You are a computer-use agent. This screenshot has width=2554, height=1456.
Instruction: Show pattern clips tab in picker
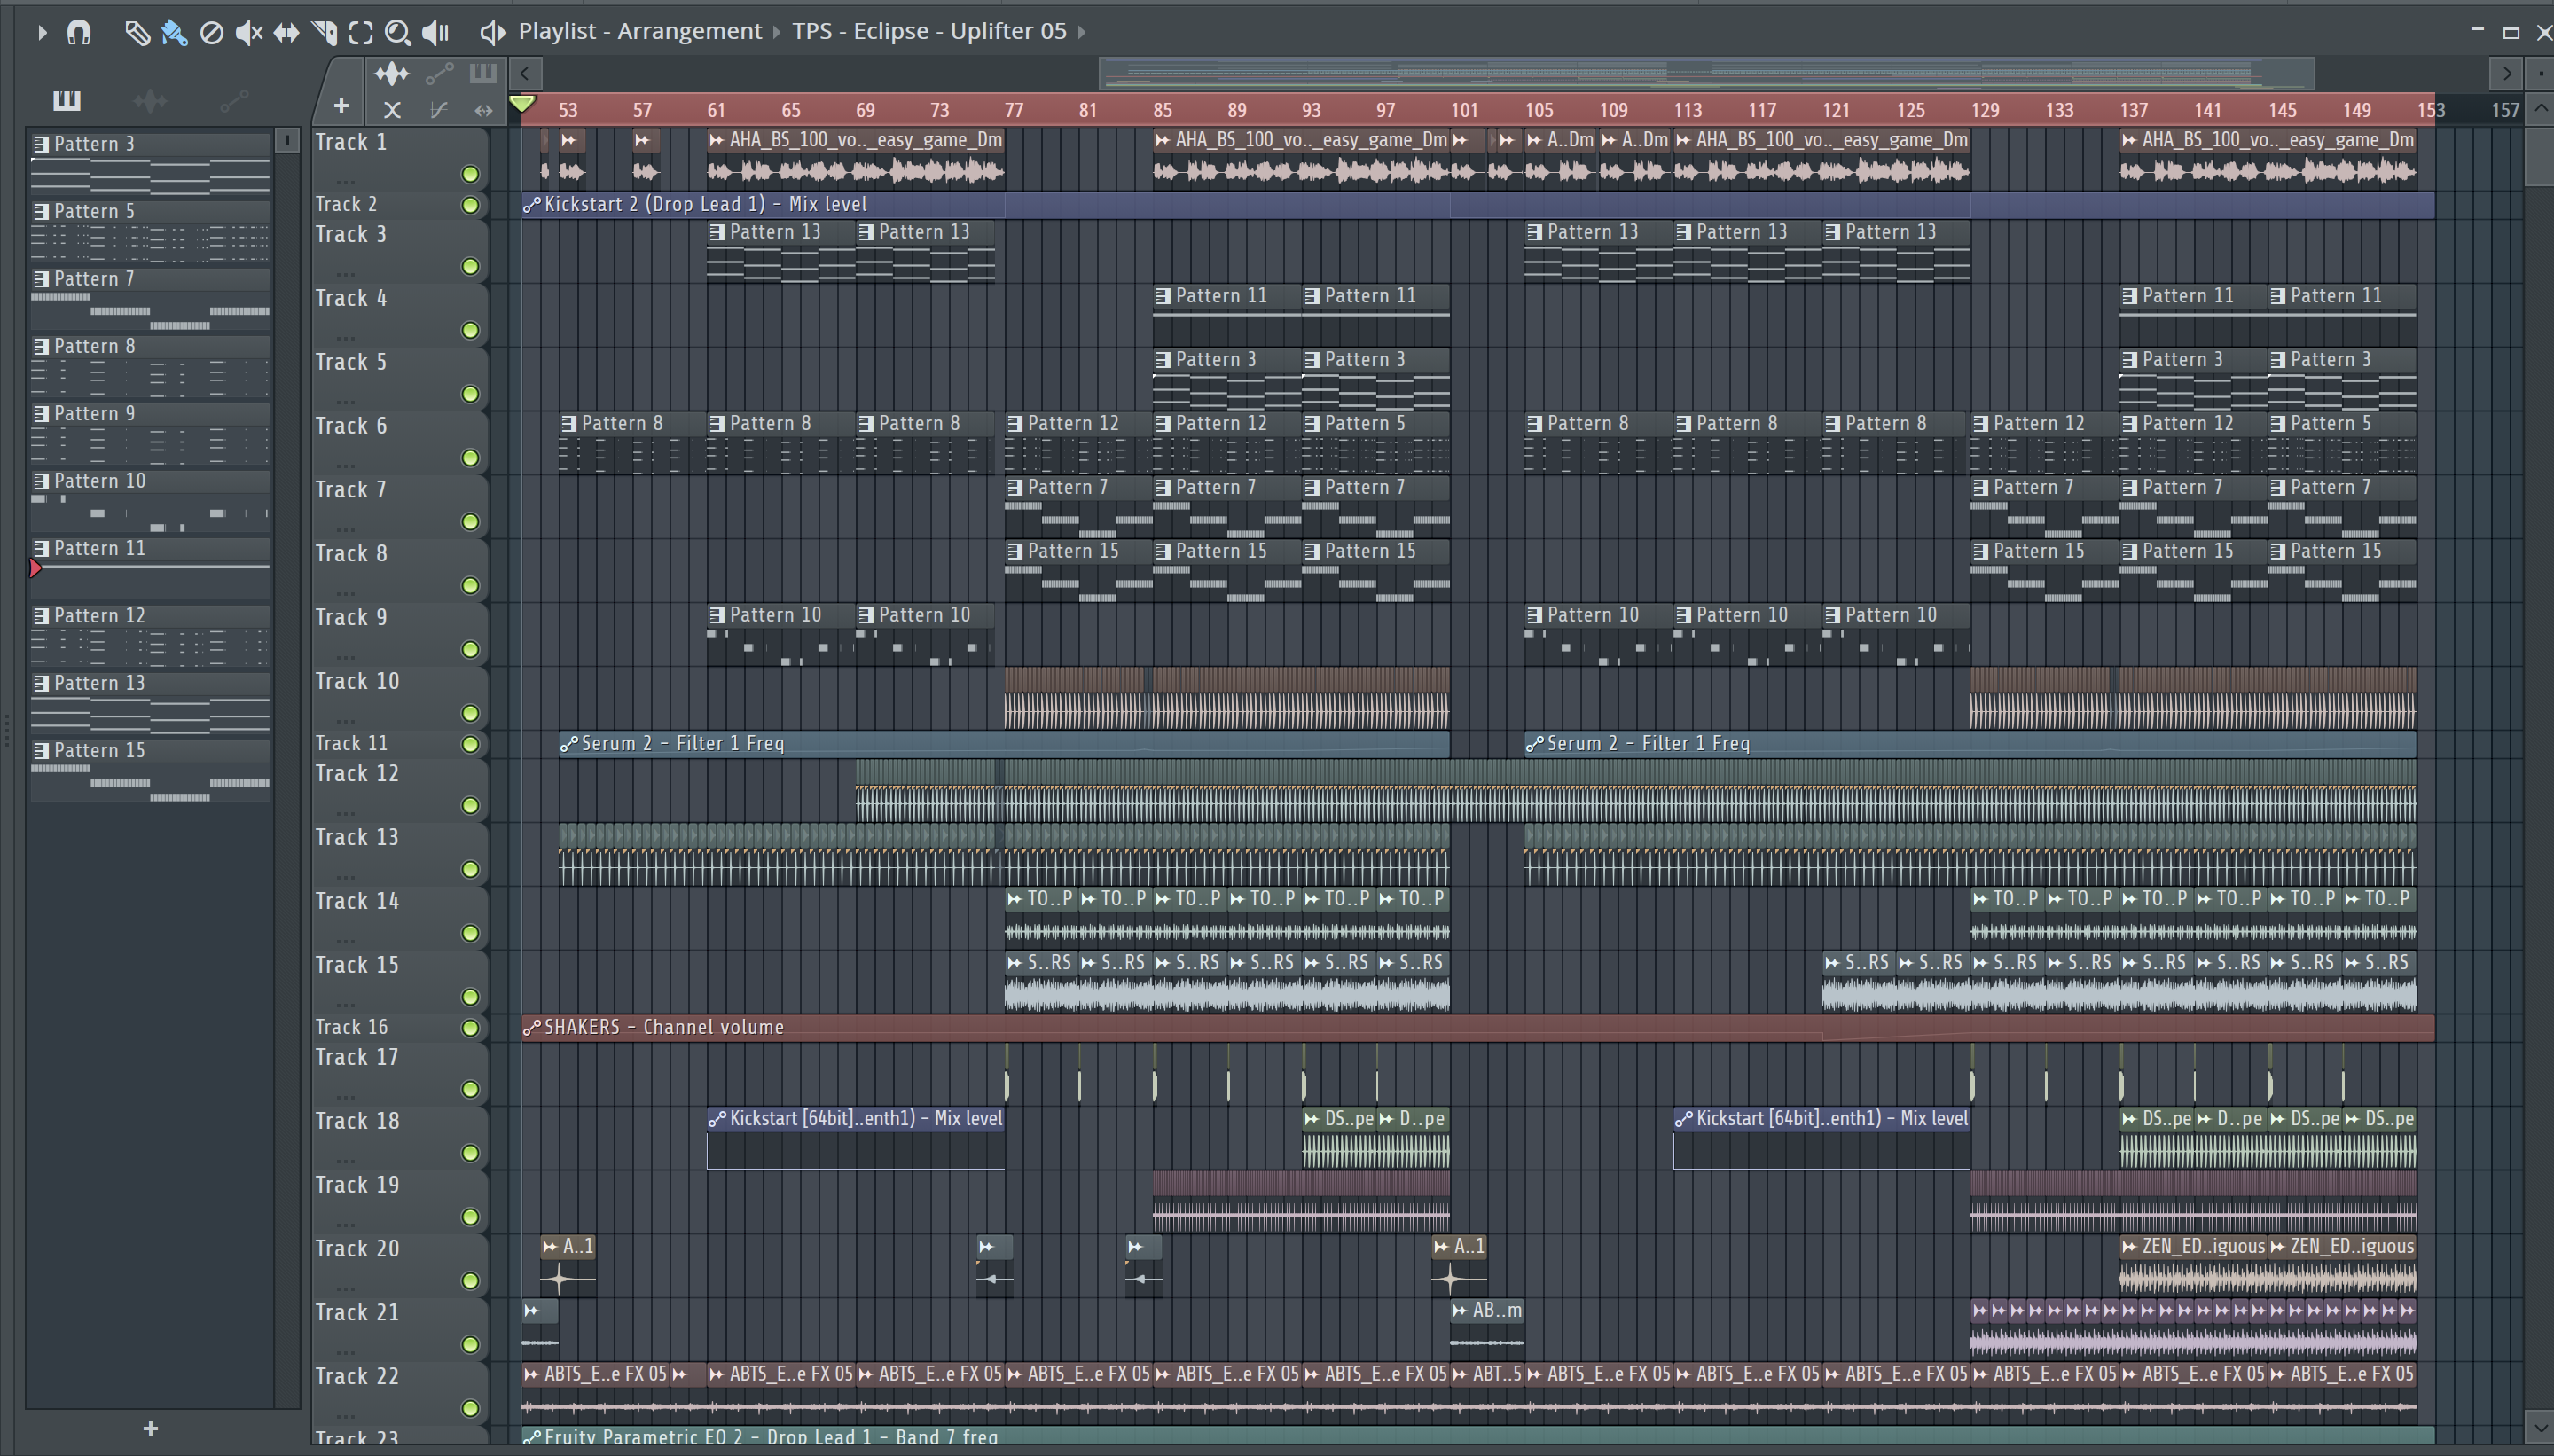[67, 99]
